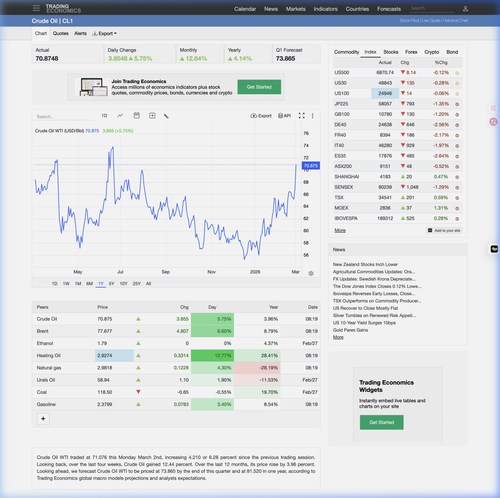The image size is (500, 498).
Task: Click the plus button below Gasoline row
Action: click(x=43, y=419)
